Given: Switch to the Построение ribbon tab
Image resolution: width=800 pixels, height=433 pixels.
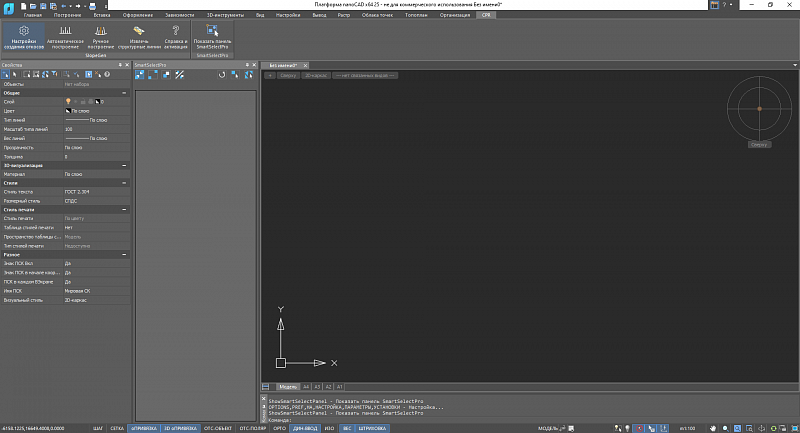Looking at the screenshot, I should 67,15.
